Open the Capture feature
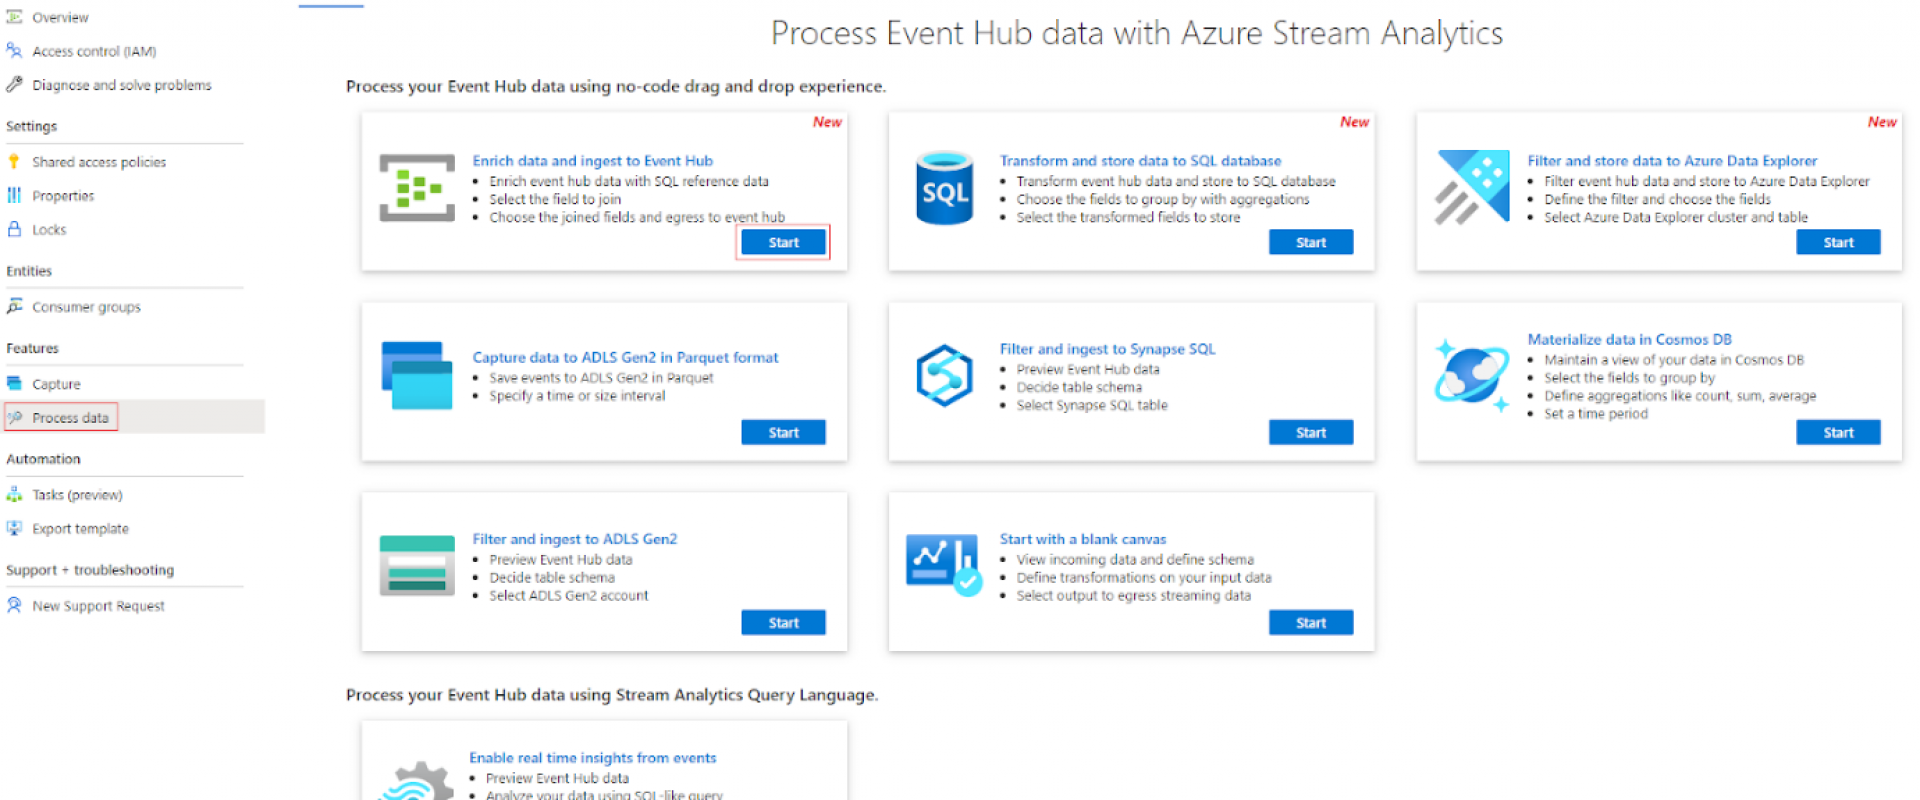 [x=56, y=384]
